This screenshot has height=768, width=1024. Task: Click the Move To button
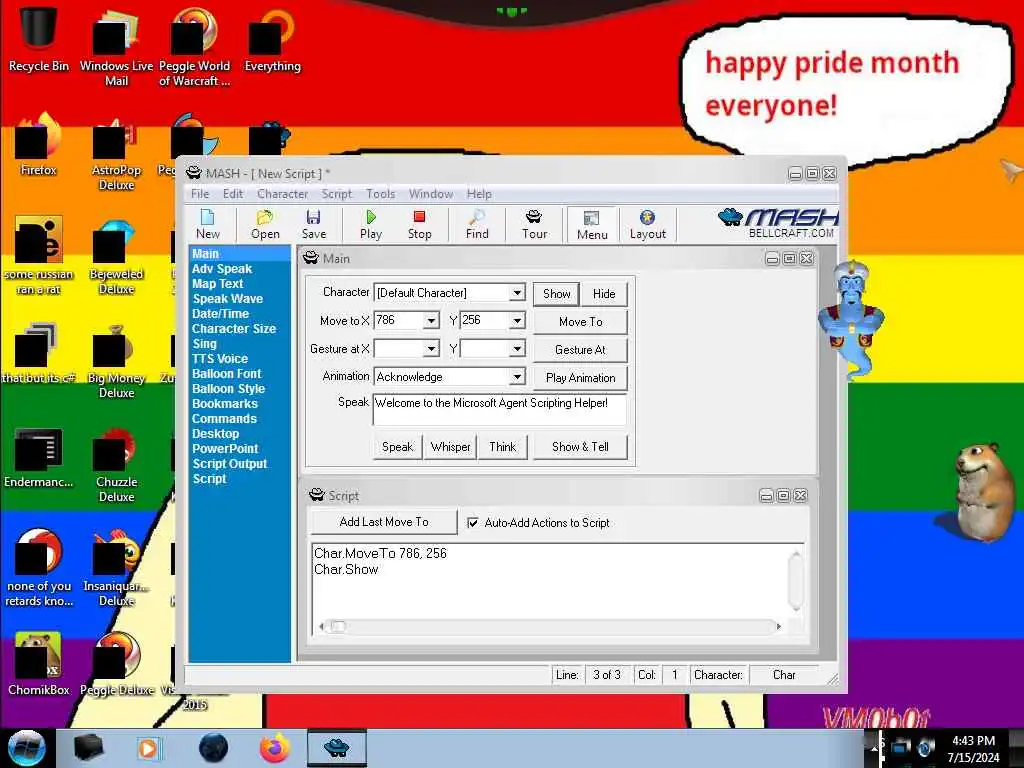[x=581, y=321]
